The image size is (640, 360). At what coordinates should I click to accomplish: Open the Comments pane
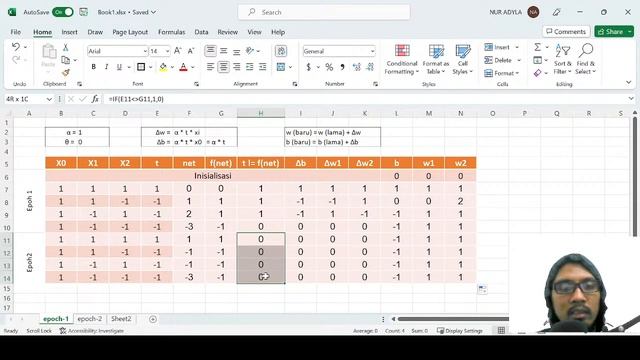(x=566, y=31)
